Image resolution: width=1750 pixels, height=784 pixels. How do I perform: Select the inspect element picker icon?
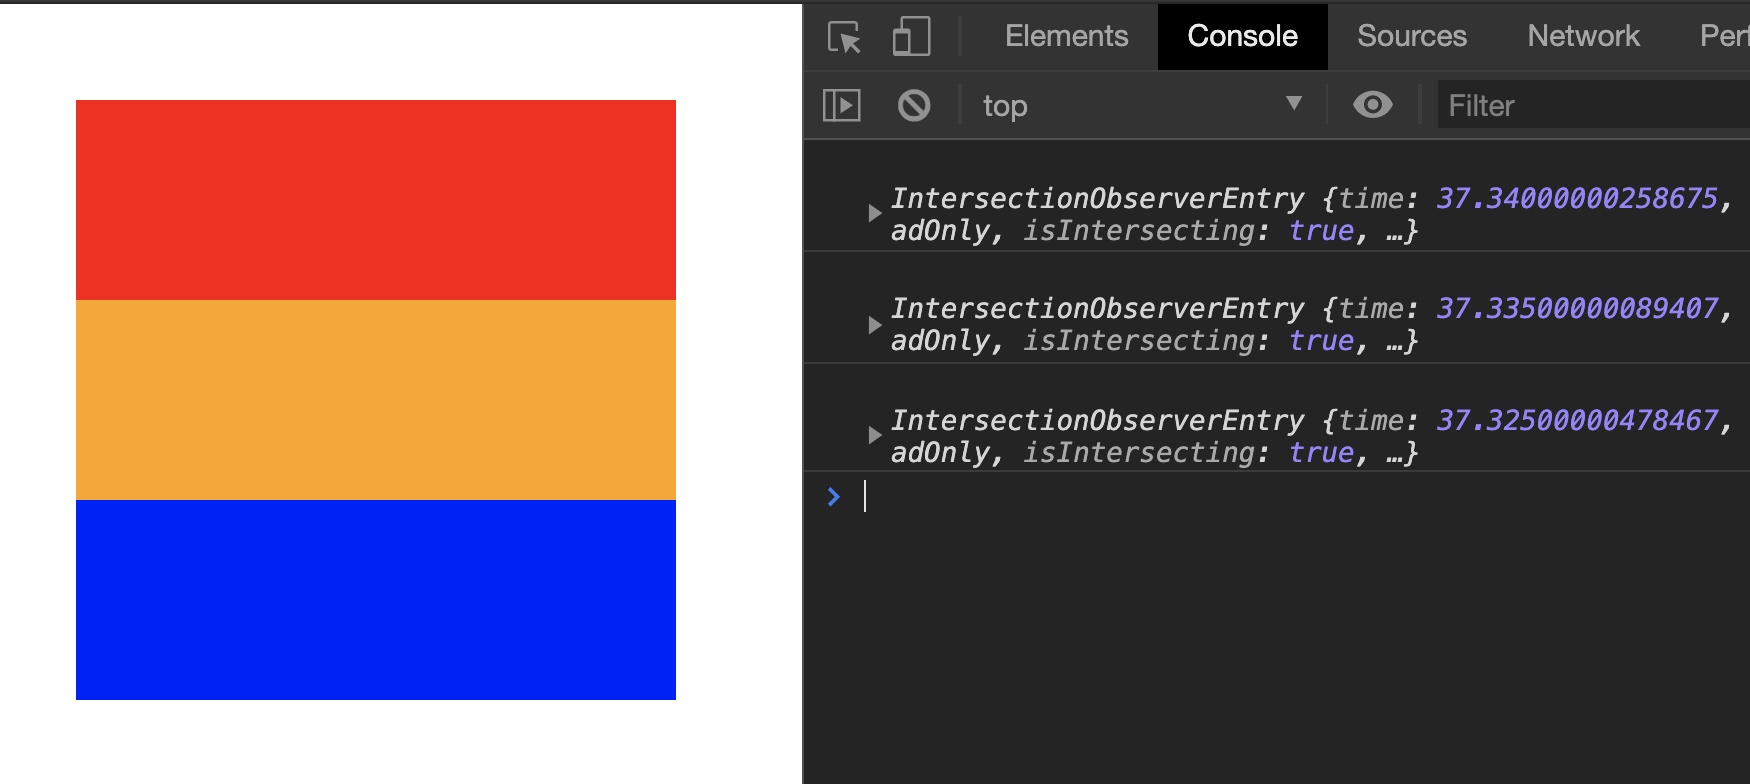pos(845,37)
